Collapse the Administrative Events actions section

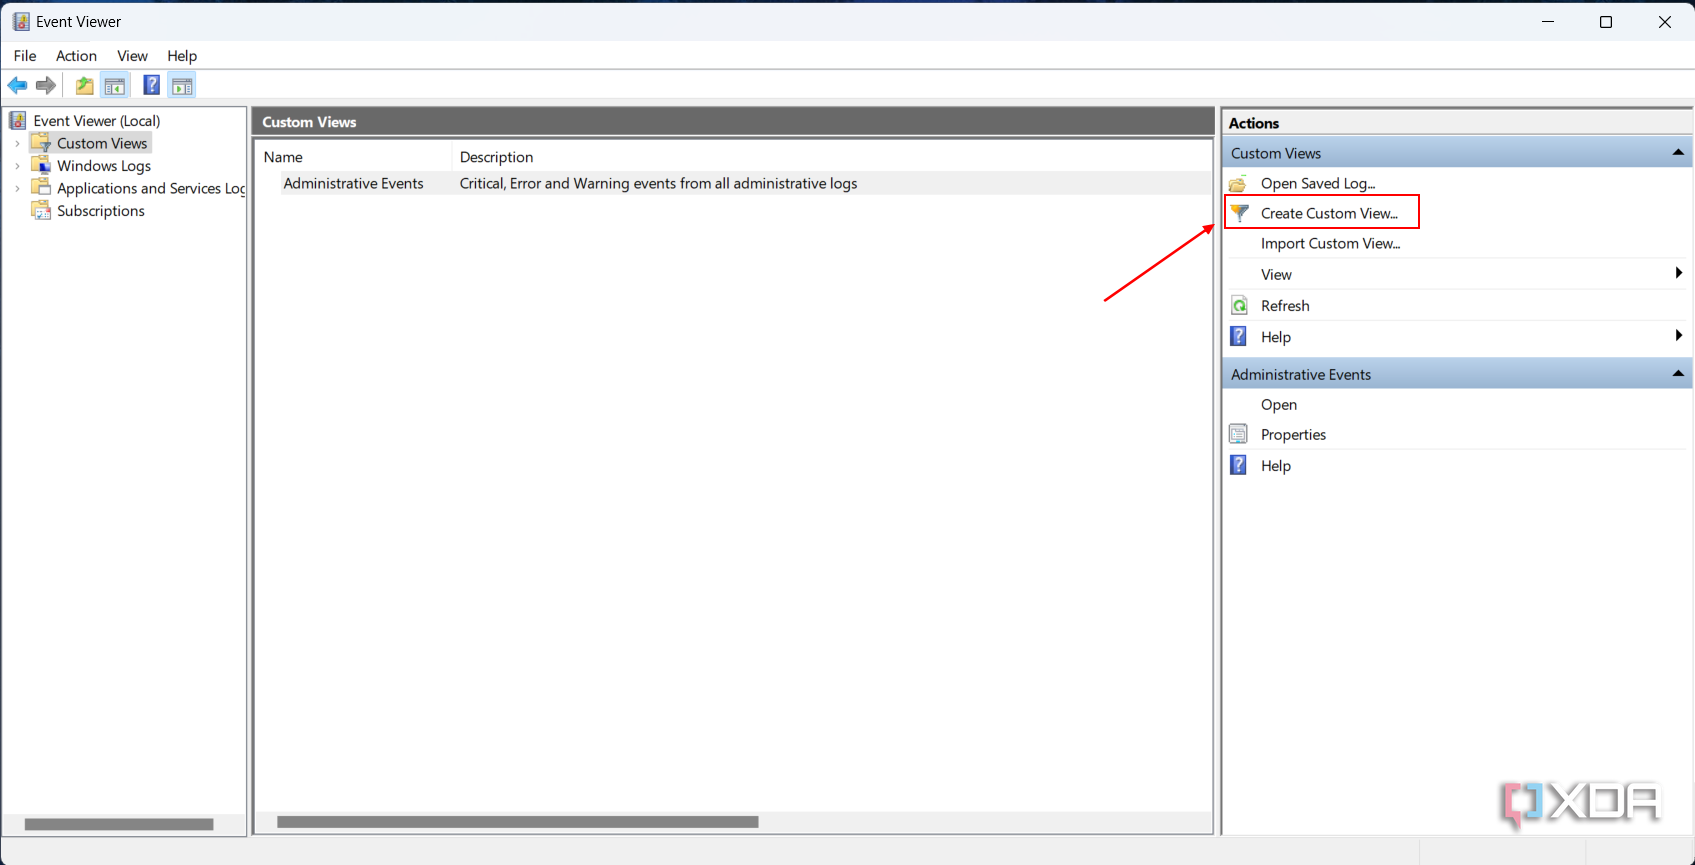[1678, 373]
